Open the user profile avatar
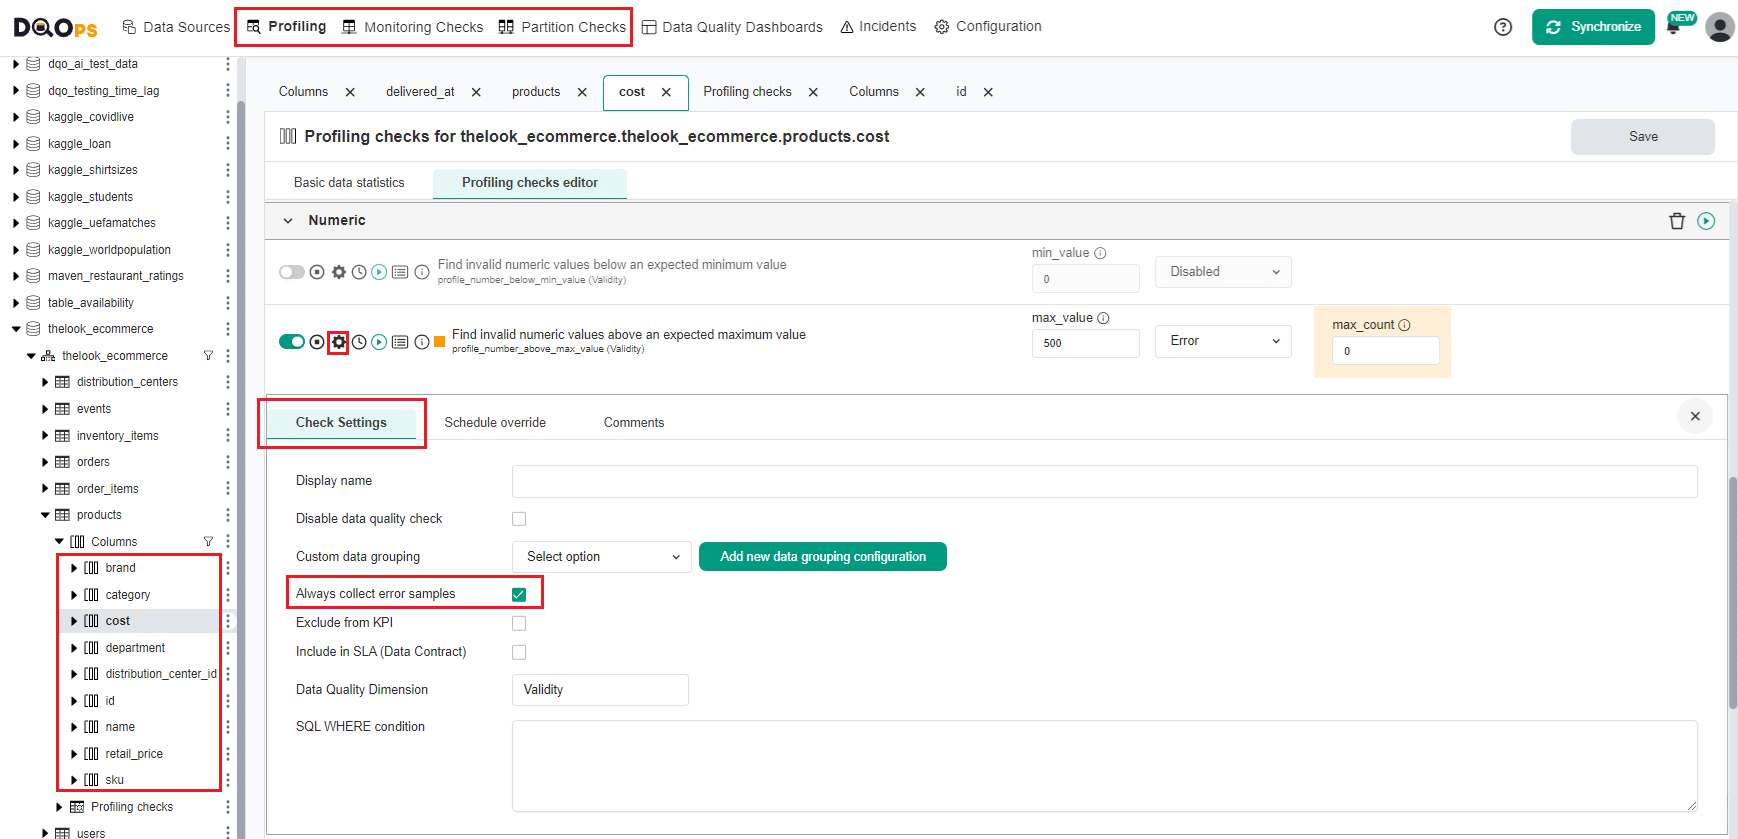Screen dimensions: 1738x839 coord(1720,27)
